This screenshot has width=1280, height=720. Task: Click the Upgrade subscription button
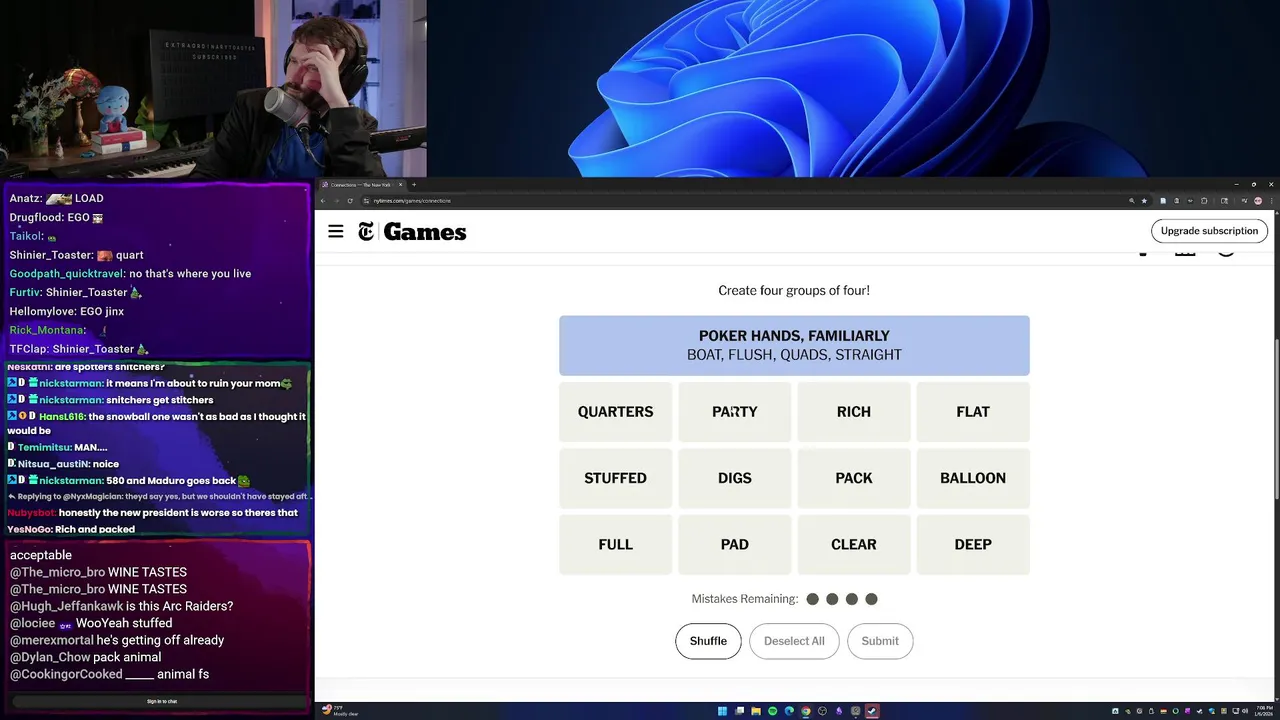coord(1209,231)
